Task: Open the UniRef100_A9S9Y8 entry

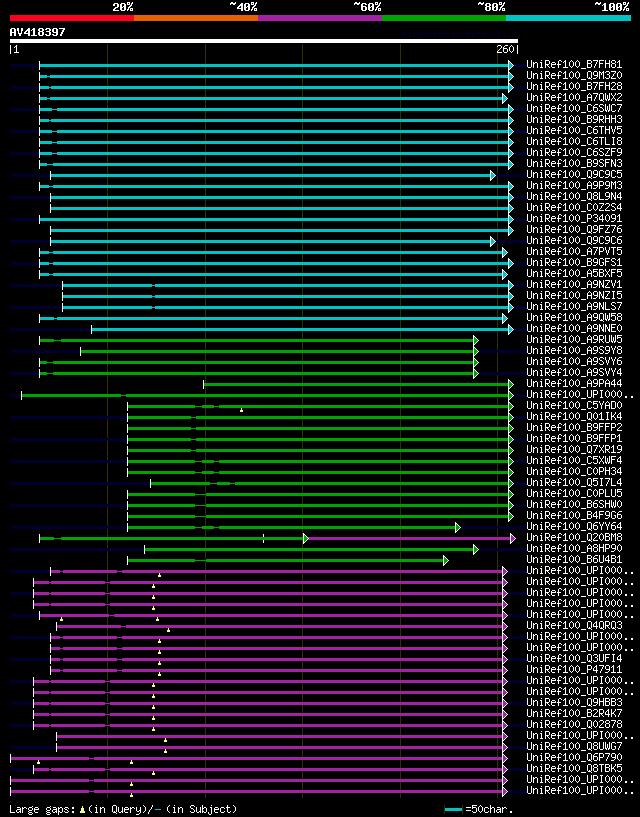Action: pos(574,350)
